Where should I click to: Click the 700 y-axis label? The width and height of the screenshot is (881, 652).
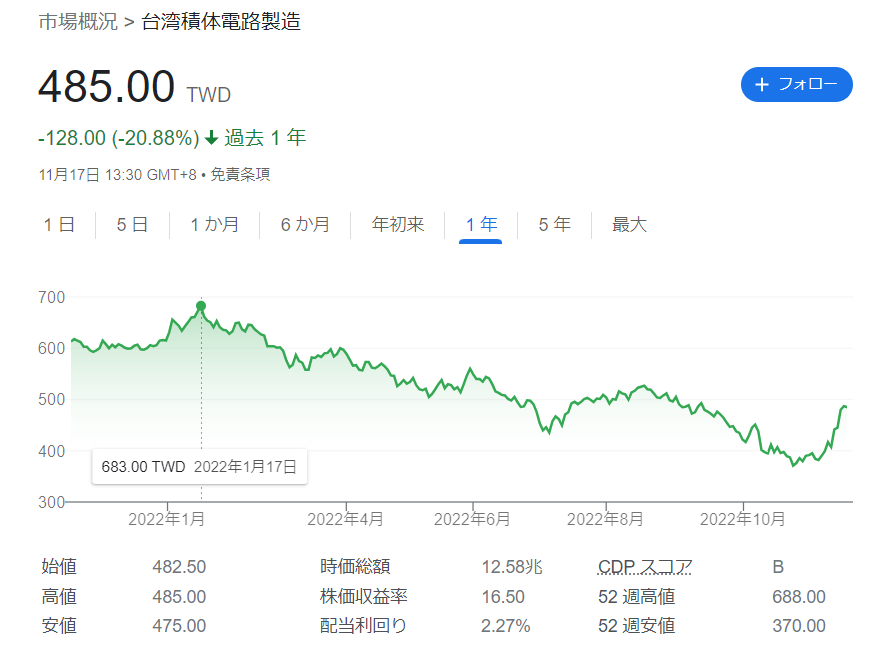(x=52, y=297)
